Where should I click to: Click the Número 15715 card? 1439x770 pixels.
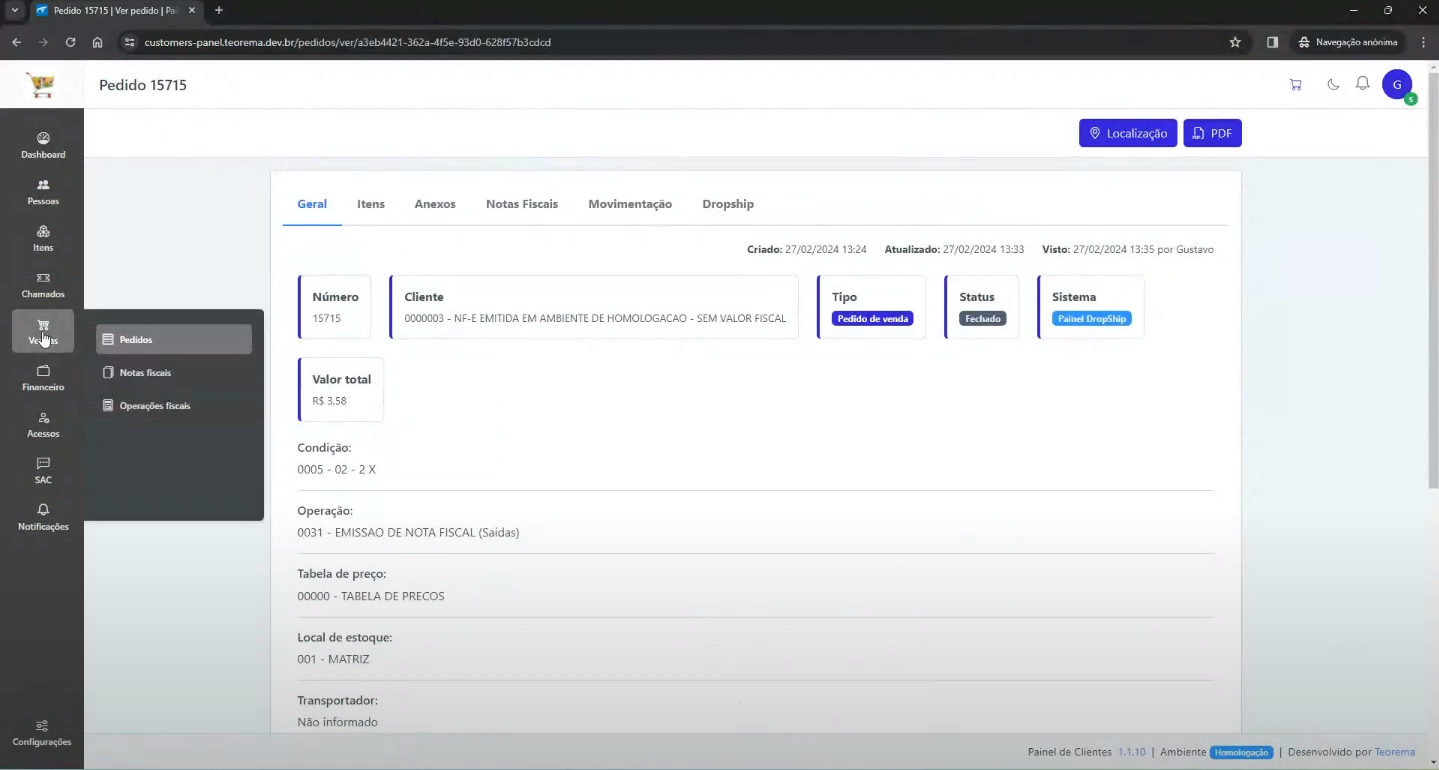(335, 307)
